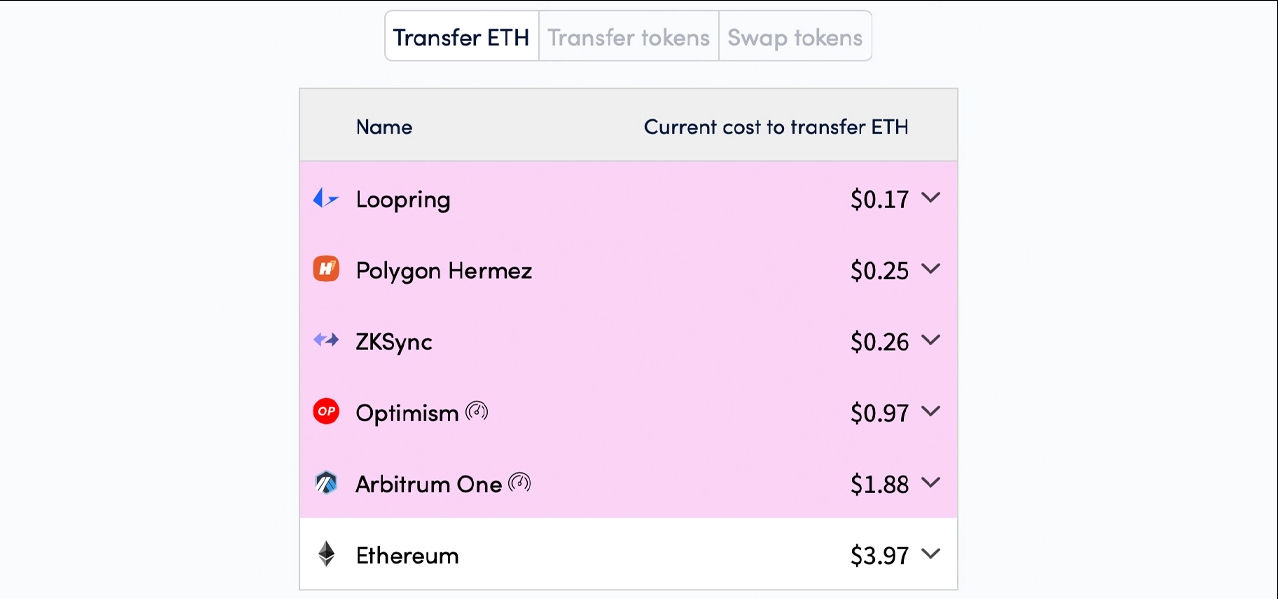Click the Name column header
Viewport: 1278px width, 599px height.
point(384,127)
